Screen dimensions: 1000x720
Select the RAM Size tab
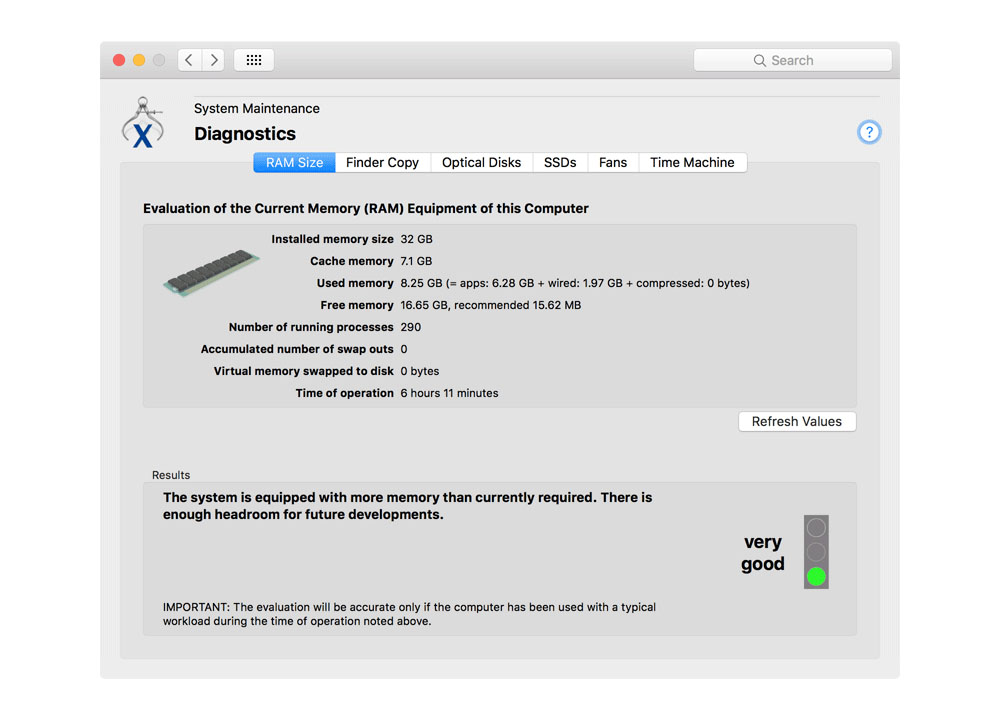click(294, 162)
